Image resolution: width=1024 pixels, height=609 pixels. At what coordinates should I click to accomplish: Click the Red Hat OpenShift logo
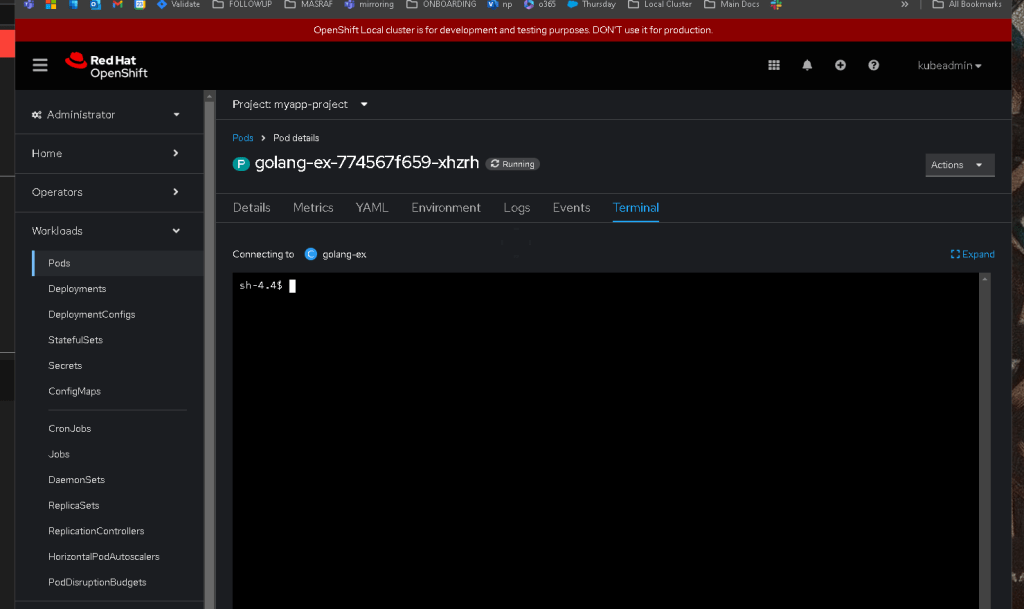coord(106,66)
